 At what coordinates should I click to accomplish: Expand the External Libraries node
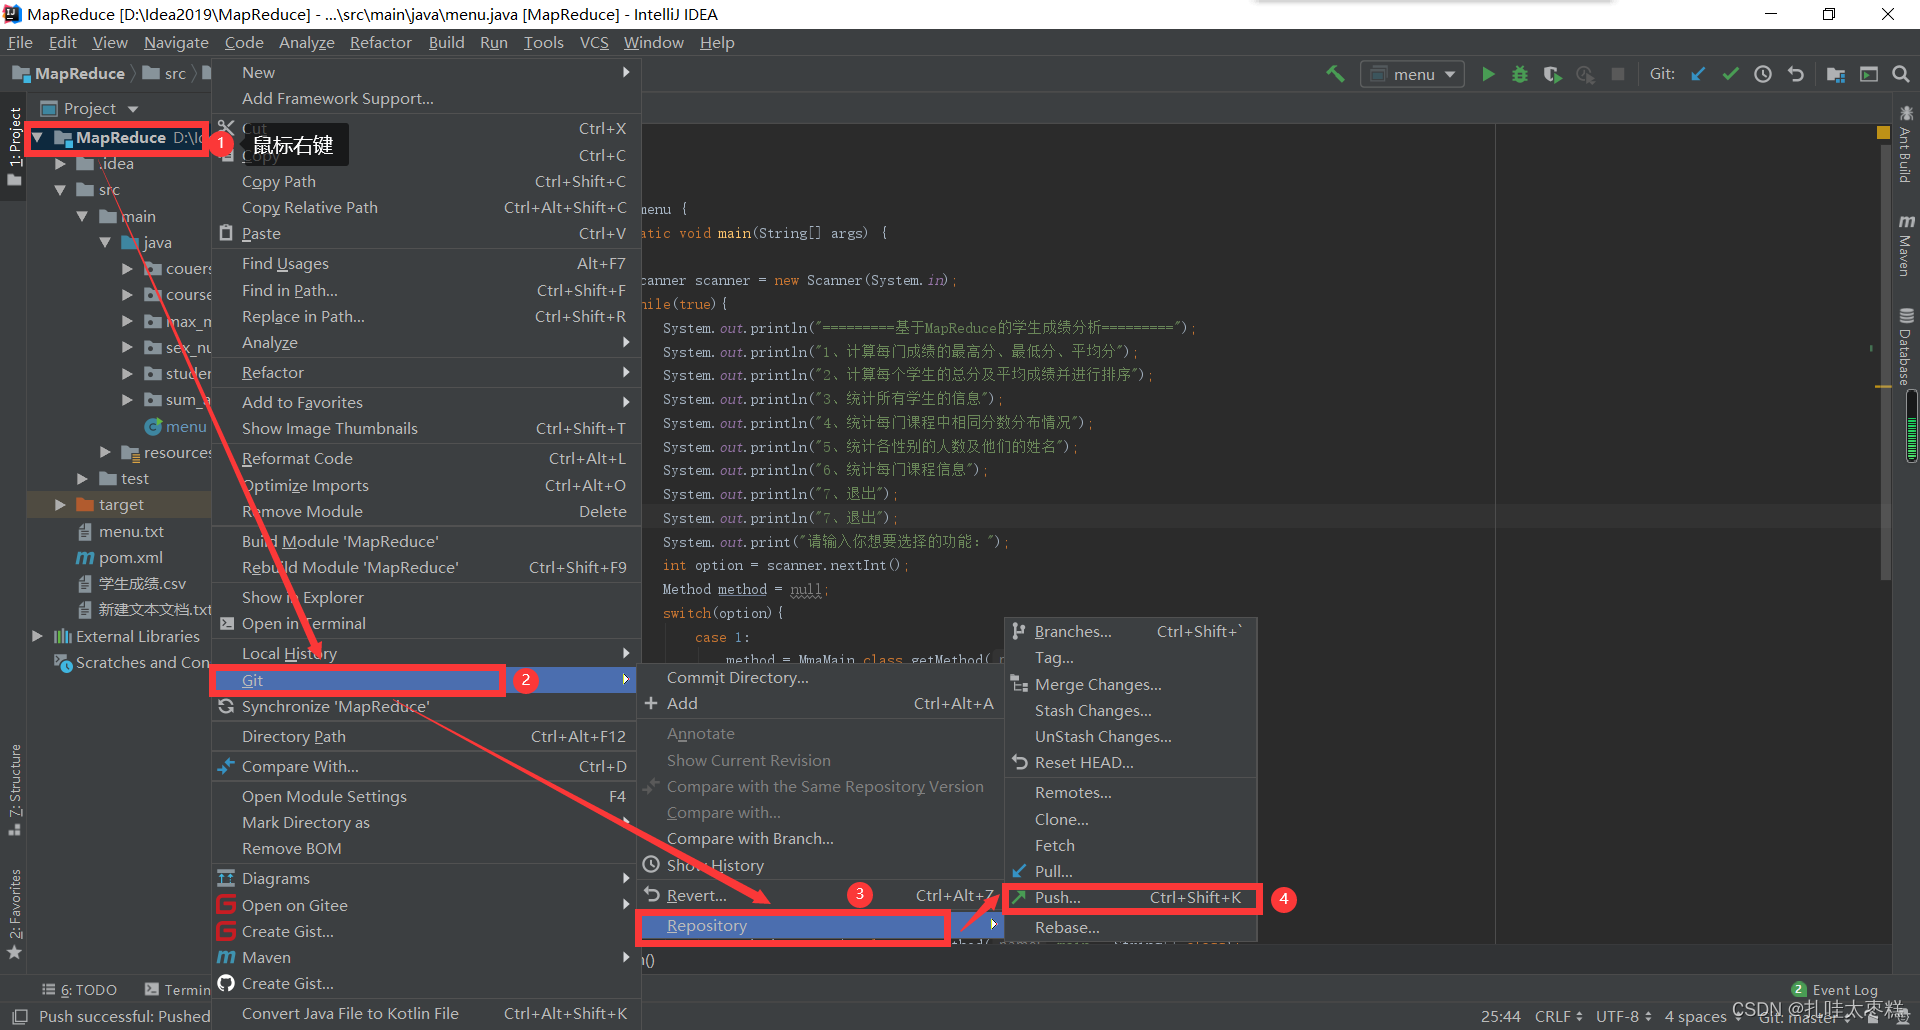click(x=37, y=635)
